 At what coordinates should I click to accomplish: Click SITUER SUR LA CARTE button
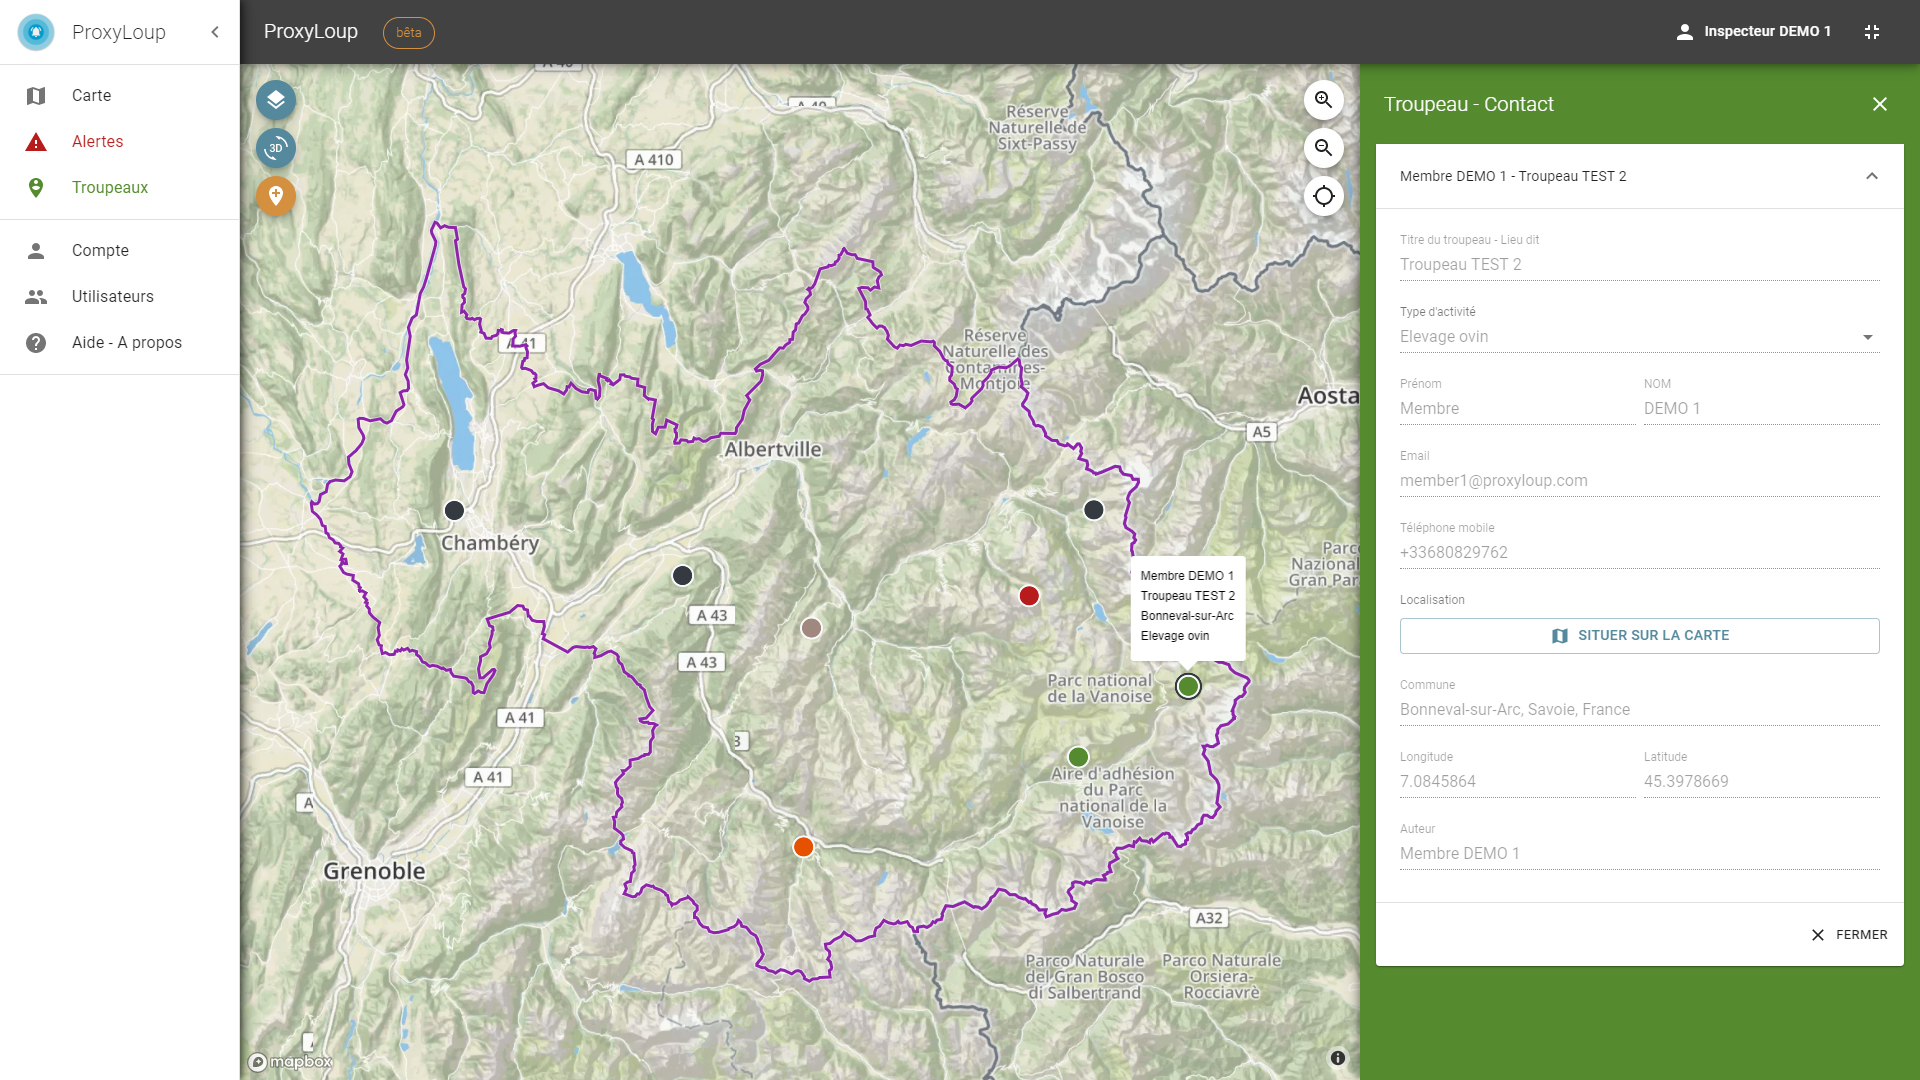point(1640,636)
